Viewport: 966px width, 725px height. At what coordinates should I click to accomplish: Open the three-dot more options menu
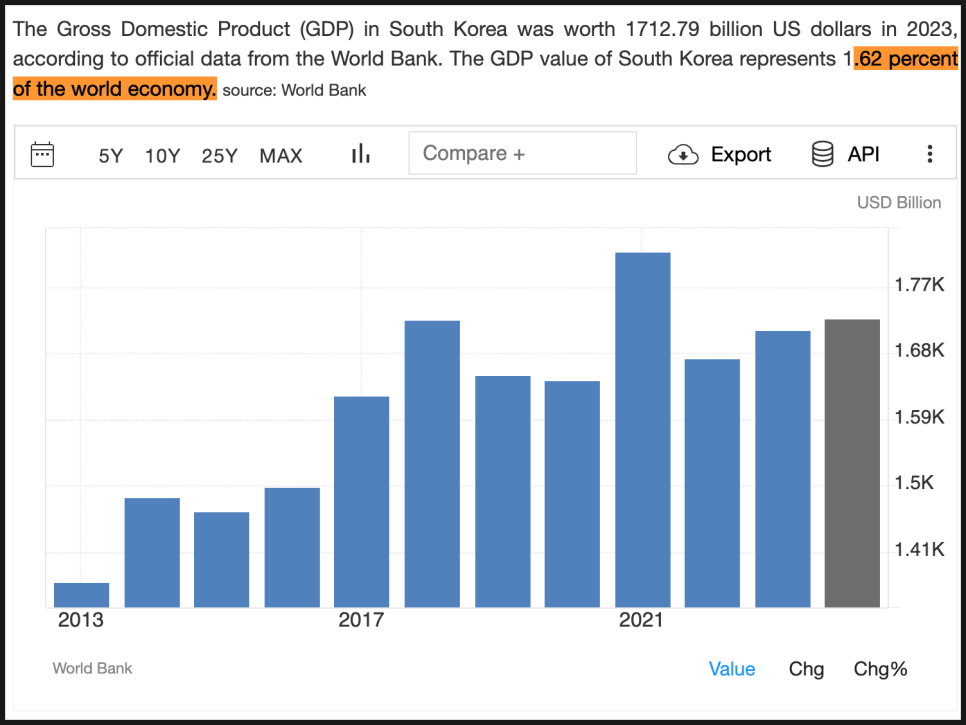pyautogui.click(x=929, y=154)
